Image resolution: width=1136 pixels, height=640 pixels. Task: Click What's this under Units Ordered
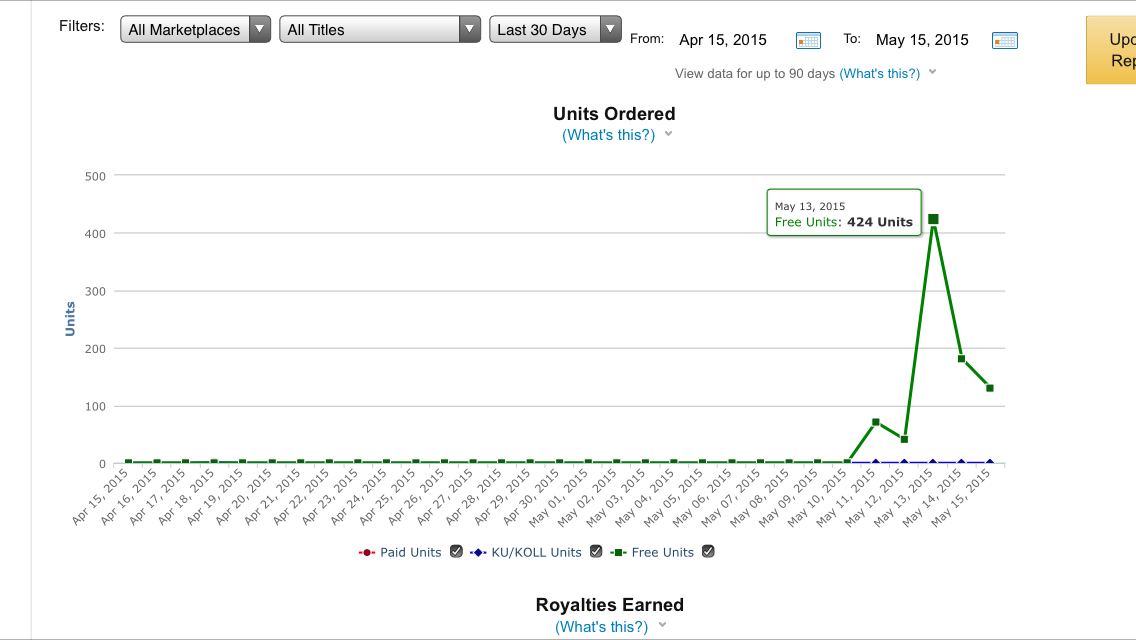click(x=608, y=135)
